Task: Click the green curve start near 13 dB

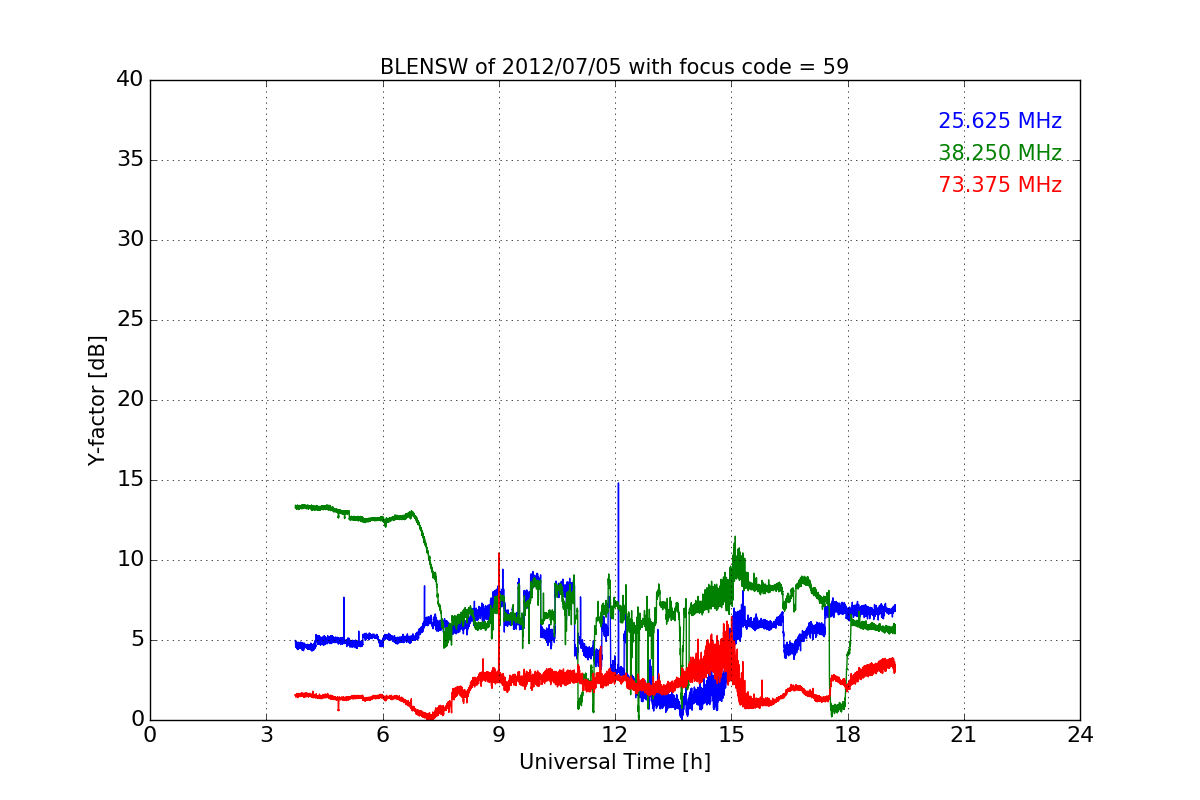Action: click(297, 507)
